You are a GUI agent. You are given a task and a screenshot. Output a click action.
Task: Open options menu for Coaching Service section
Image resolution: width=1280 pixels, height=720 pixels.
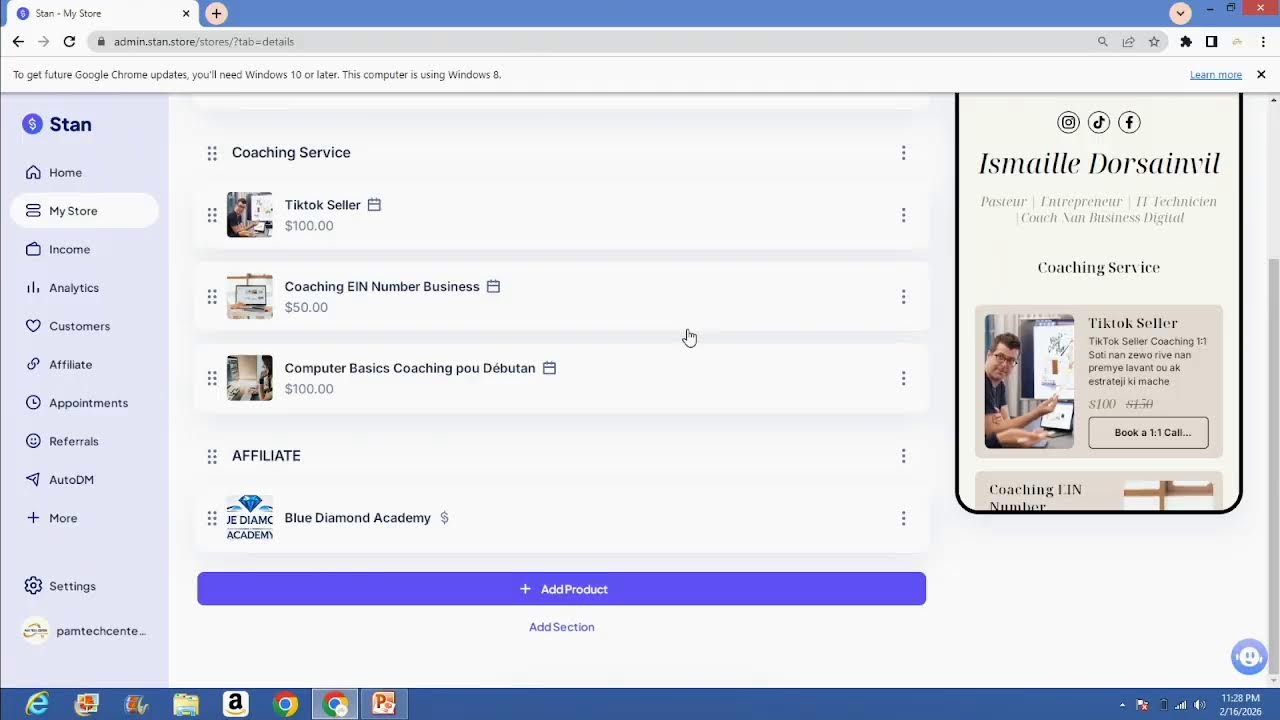903,153
